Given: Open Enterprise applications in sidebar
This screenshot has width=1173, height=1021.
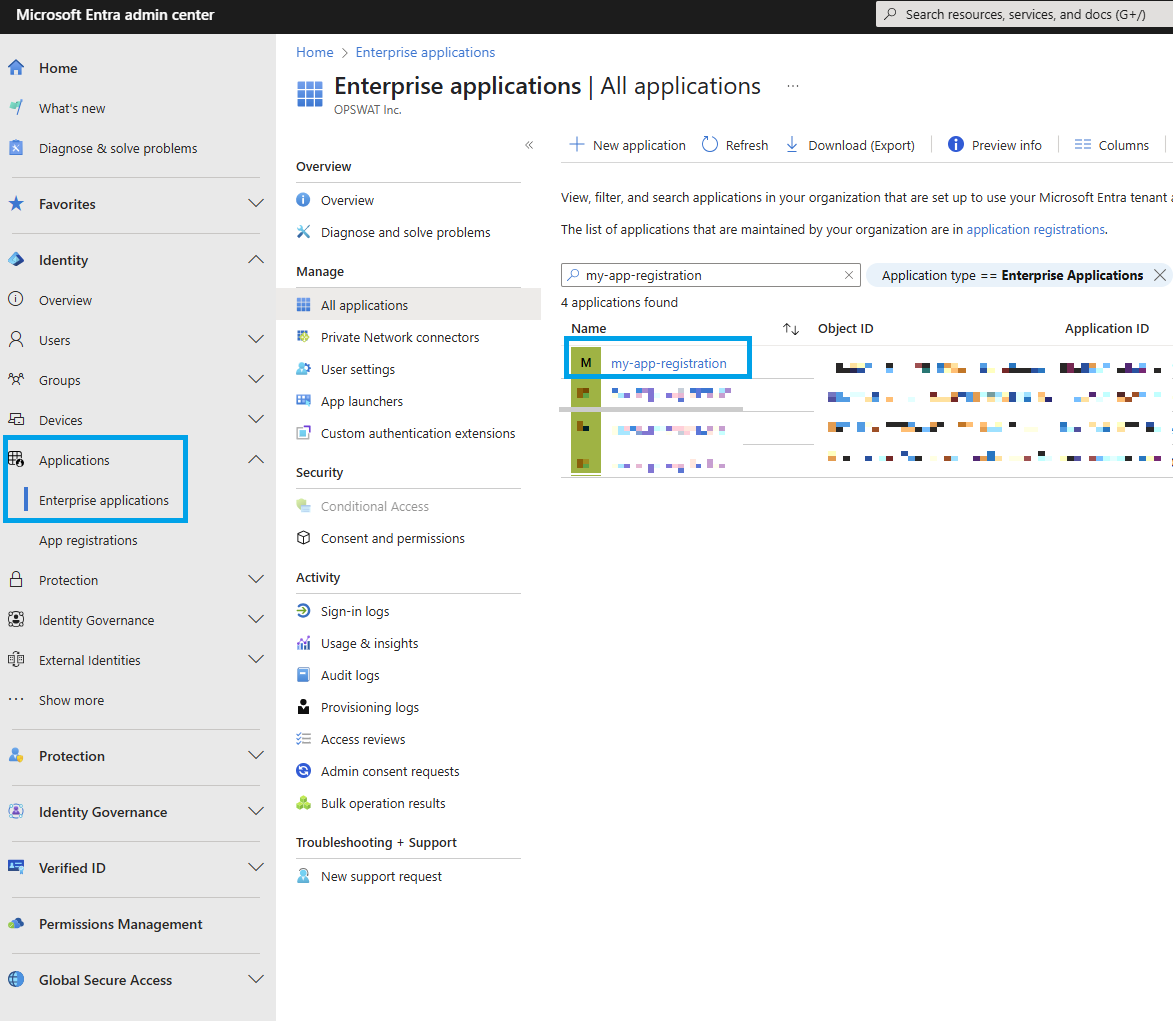Looking at the screenshot, I should (x=104, y=500).
